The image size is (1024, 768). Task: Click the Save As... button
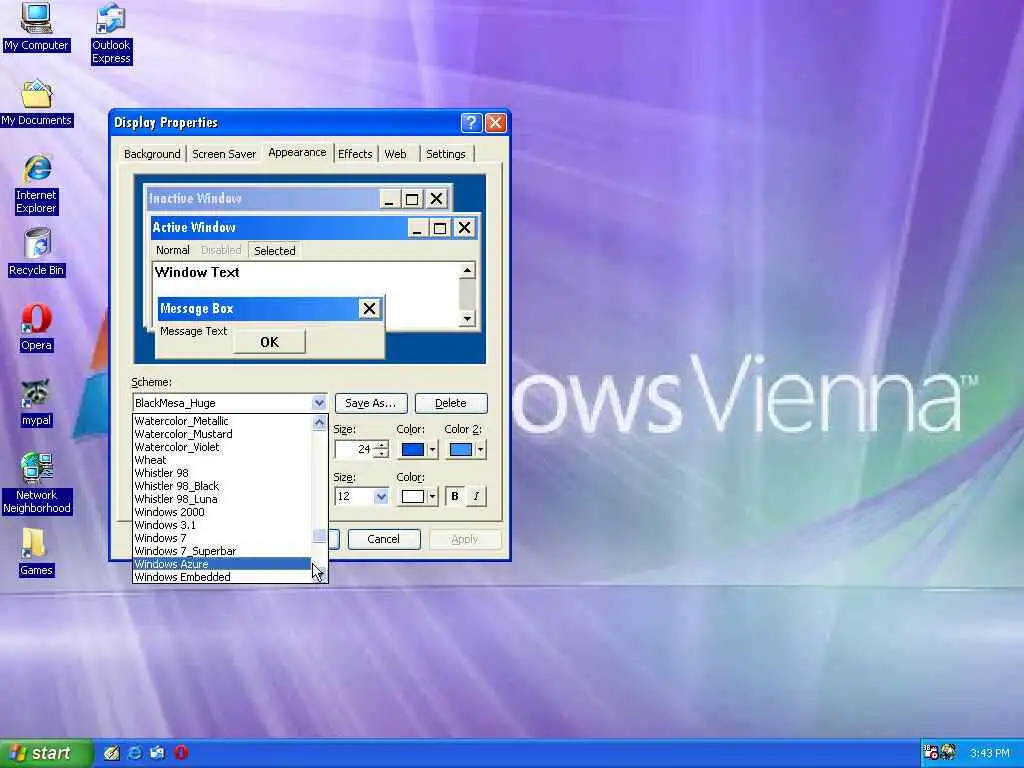371,403
